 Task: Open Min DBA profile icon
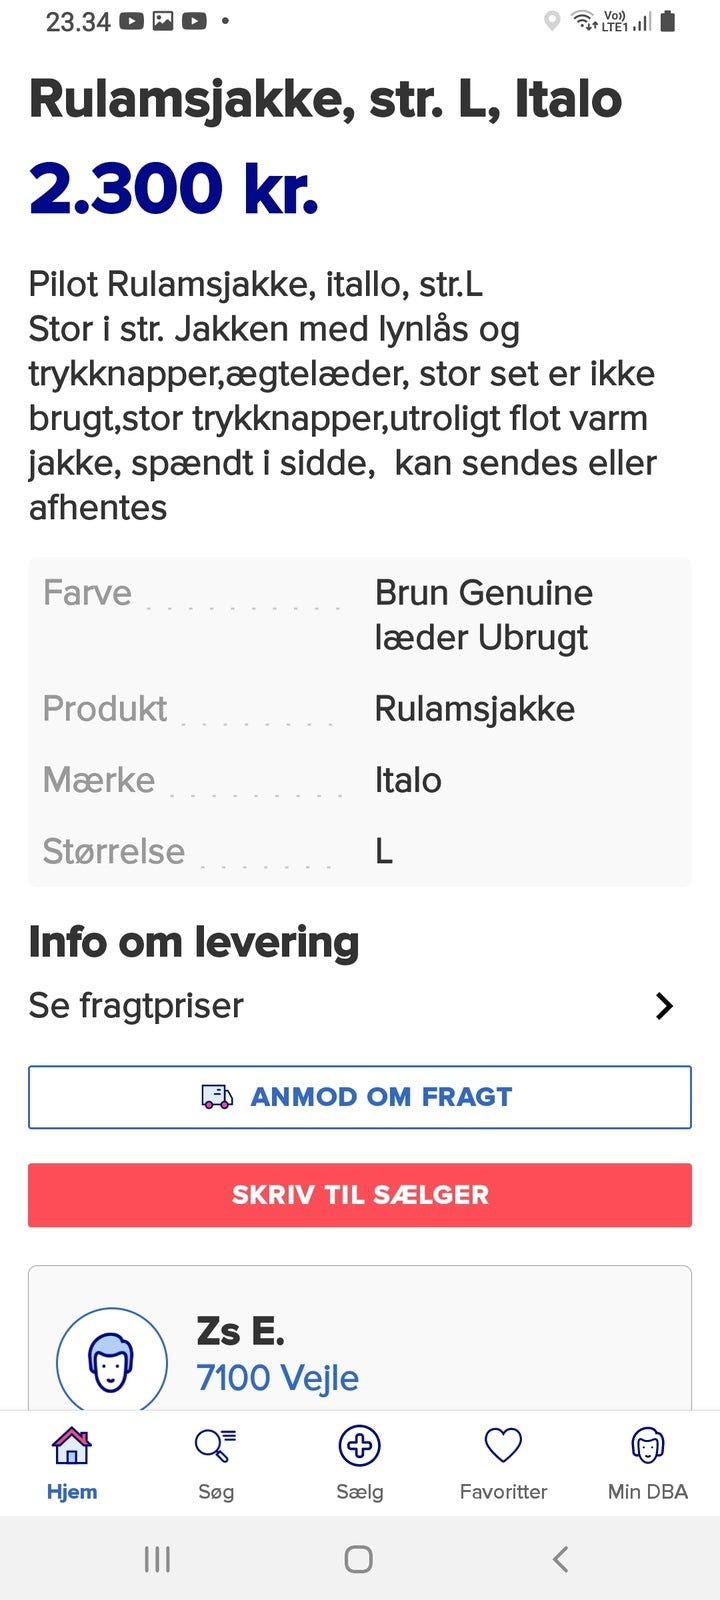[x=647, y=1446]
